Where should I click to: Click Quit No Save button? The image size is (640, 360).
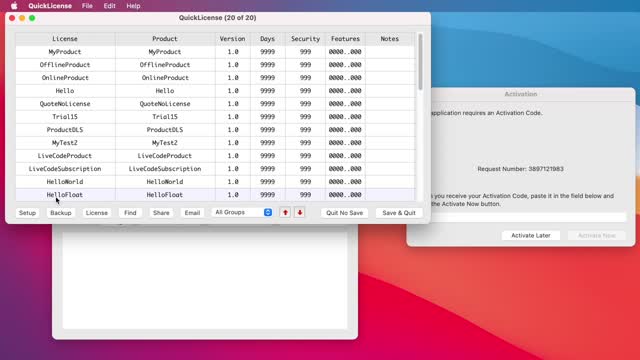(344, 213)
